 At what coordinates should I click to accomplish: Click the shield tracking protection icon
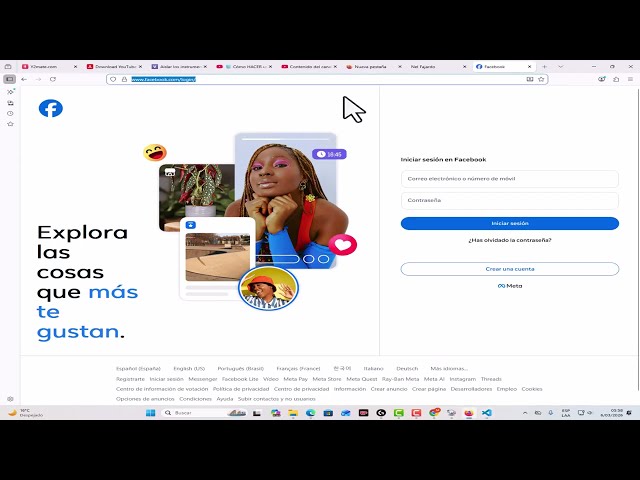pos(113,79)
